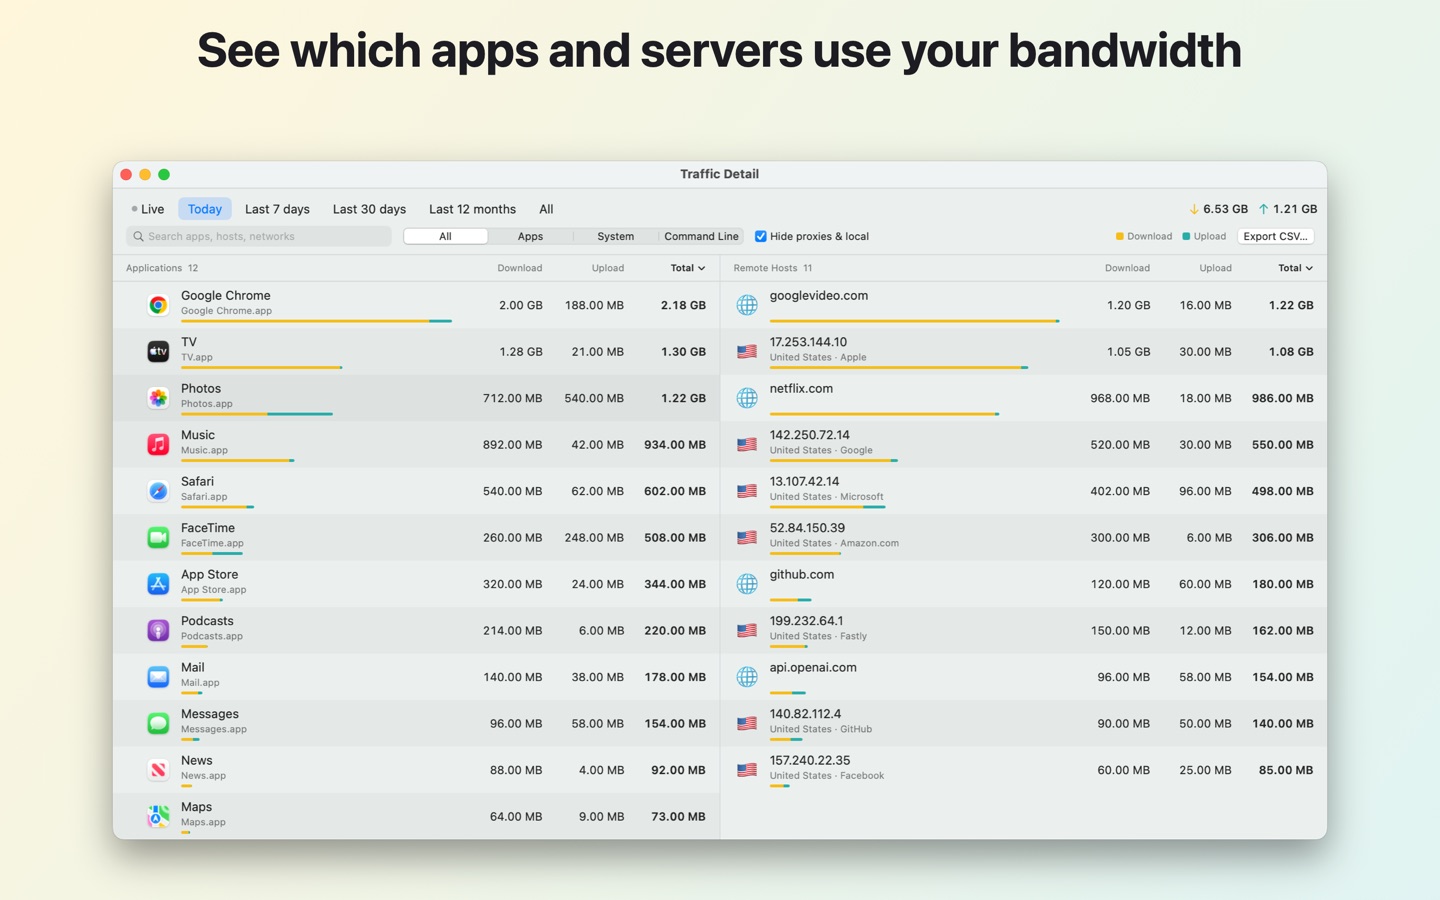
Task: Open Applications Total sort dropdown
Action: [688, 268]
